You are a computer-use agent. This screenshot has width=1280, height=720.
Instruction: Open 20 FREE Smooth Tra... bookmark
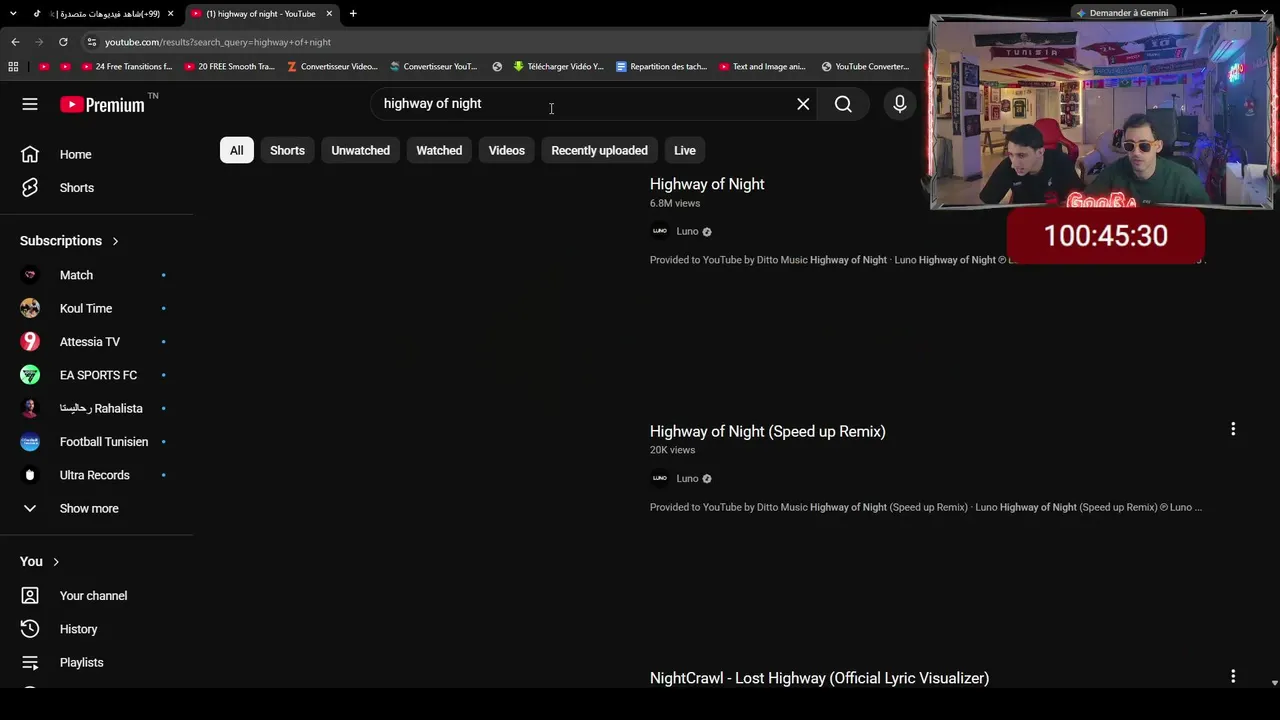click(x=229, y=67)
